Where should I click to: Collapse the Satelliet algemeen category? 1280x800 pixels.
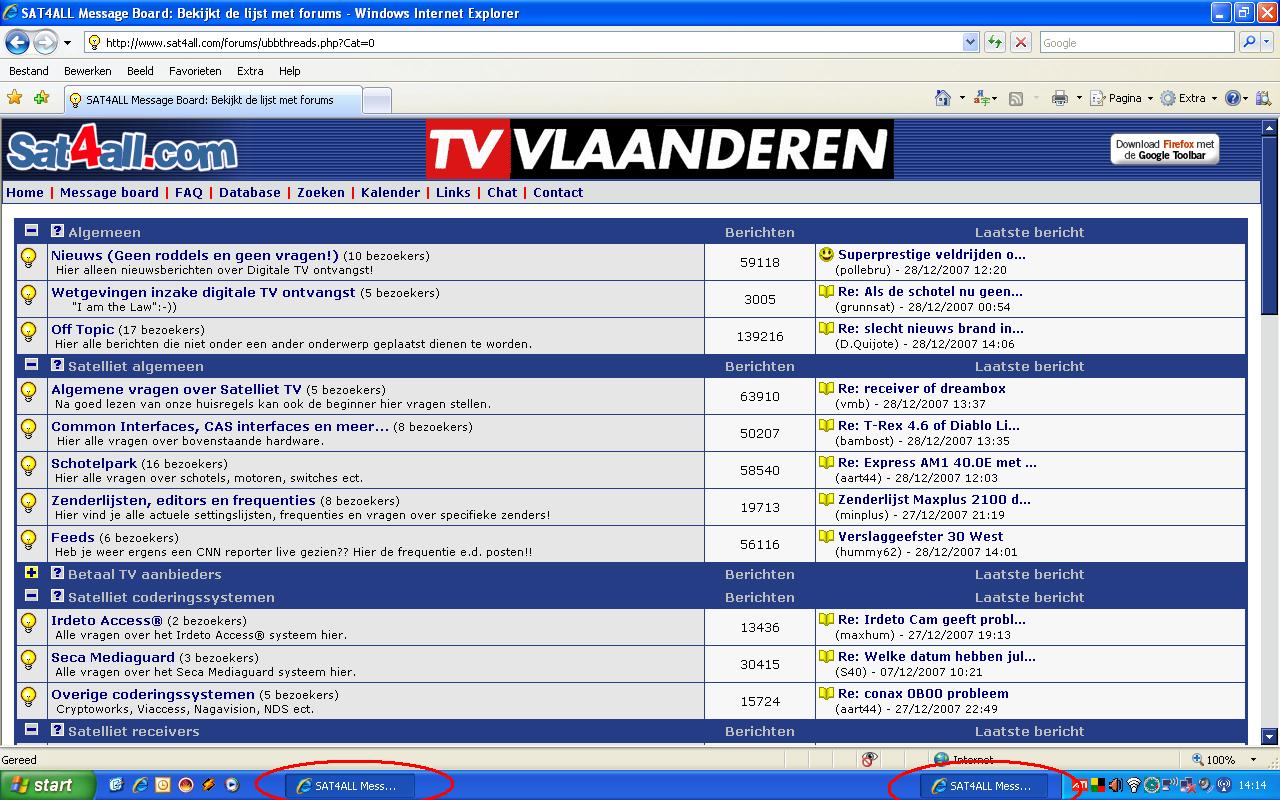click(x=31, y=365)
